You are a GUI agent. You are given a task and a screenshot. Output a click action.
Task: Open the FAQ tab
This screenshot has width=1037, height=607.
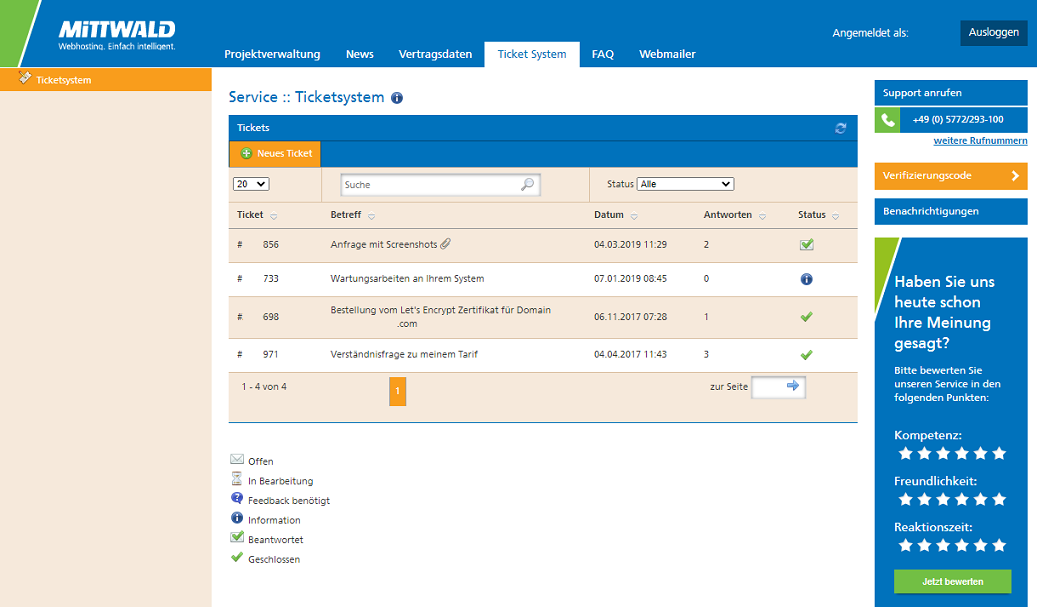tap(602, 54)
